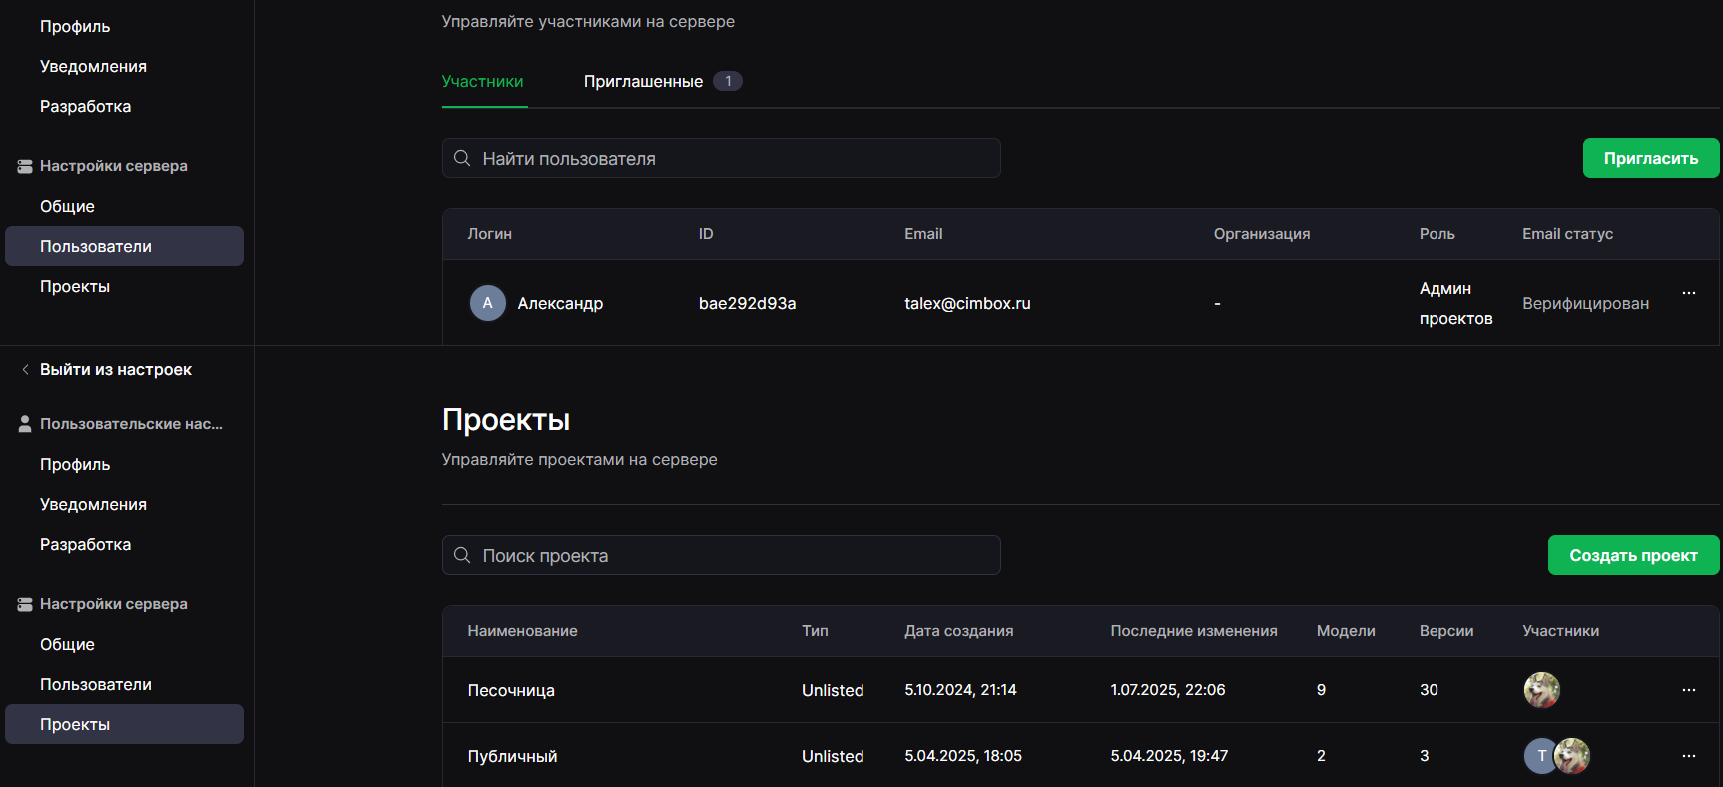Focus the Найти пользователя search field
The width and height of the screenshot is (1723, 787).
coord(735,159)
